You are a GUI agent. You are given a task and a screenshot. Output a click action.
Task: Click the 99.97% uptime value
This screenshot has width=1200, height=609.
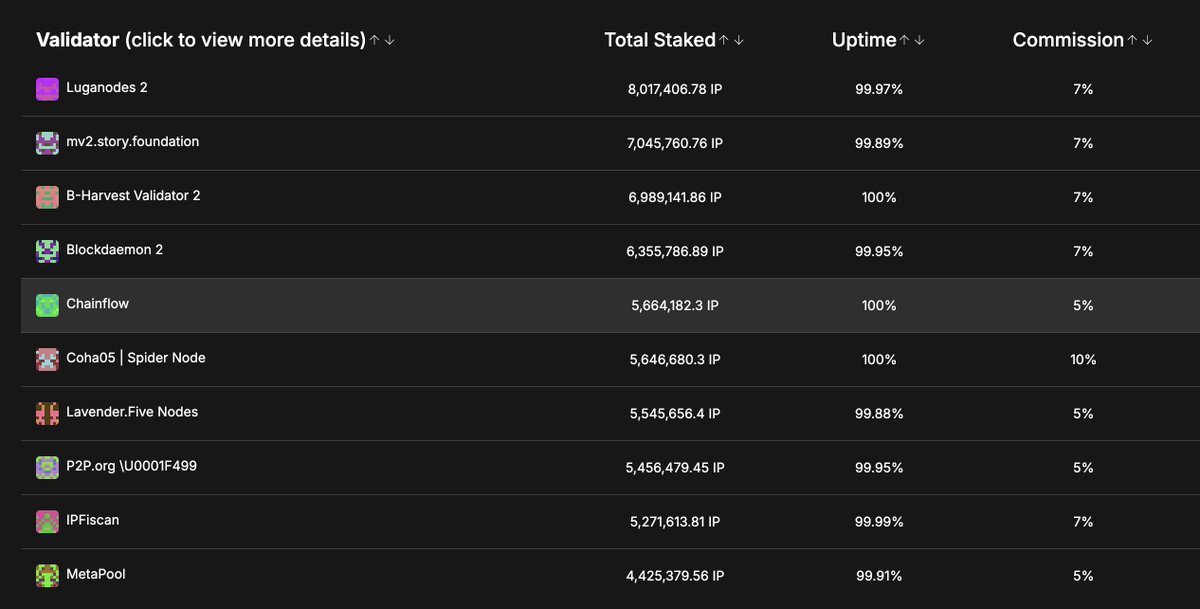(x=879, y=89)
